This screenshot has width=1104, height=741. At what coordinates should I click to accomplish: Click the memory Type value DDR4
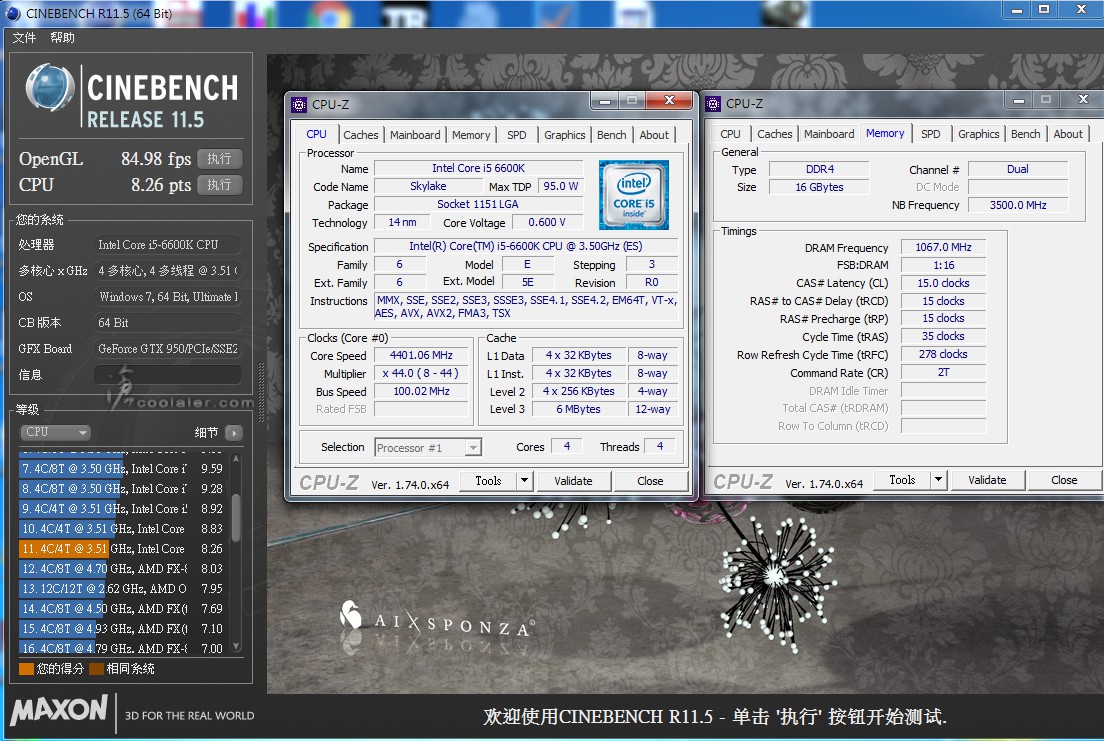click(820, 169)
